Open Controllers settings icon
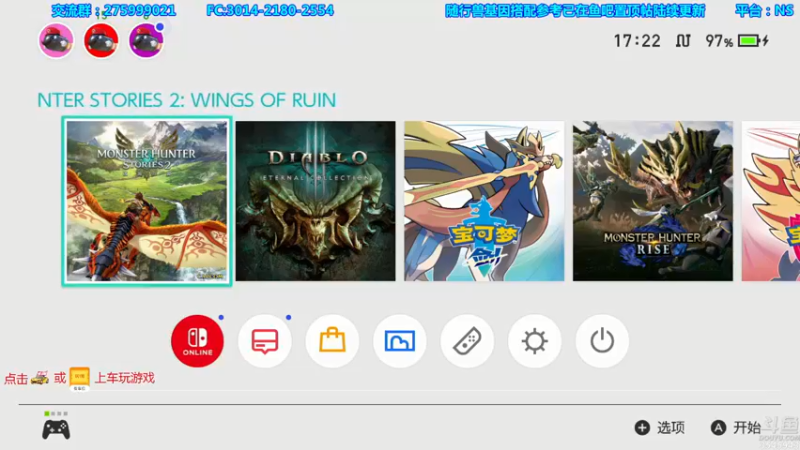800x450 pixels. coord(467,341)
